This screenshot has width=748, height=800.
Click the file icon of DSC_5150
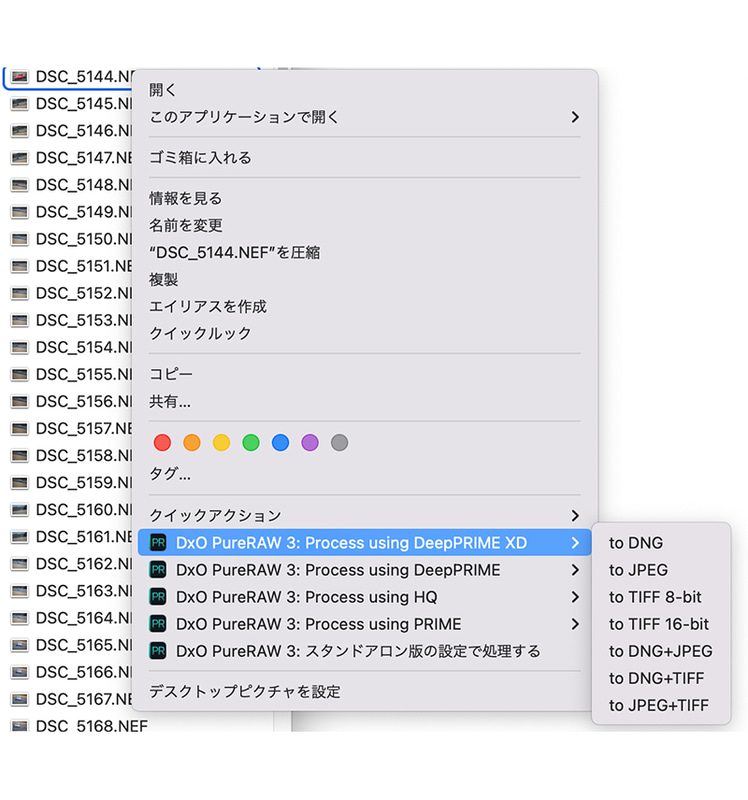(20, 239)
